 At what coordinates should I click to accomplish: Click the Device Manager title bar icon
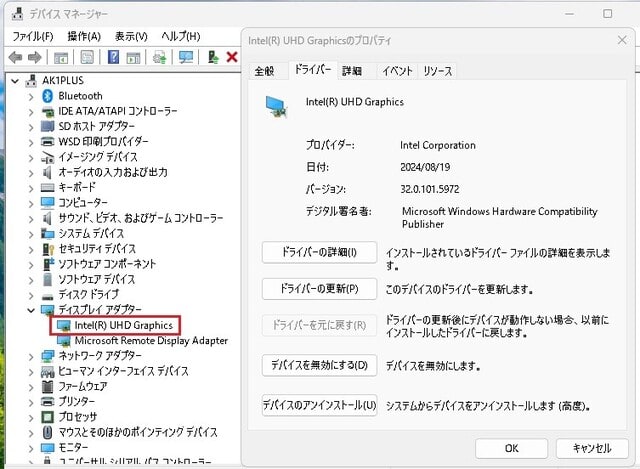pos(17,14)
